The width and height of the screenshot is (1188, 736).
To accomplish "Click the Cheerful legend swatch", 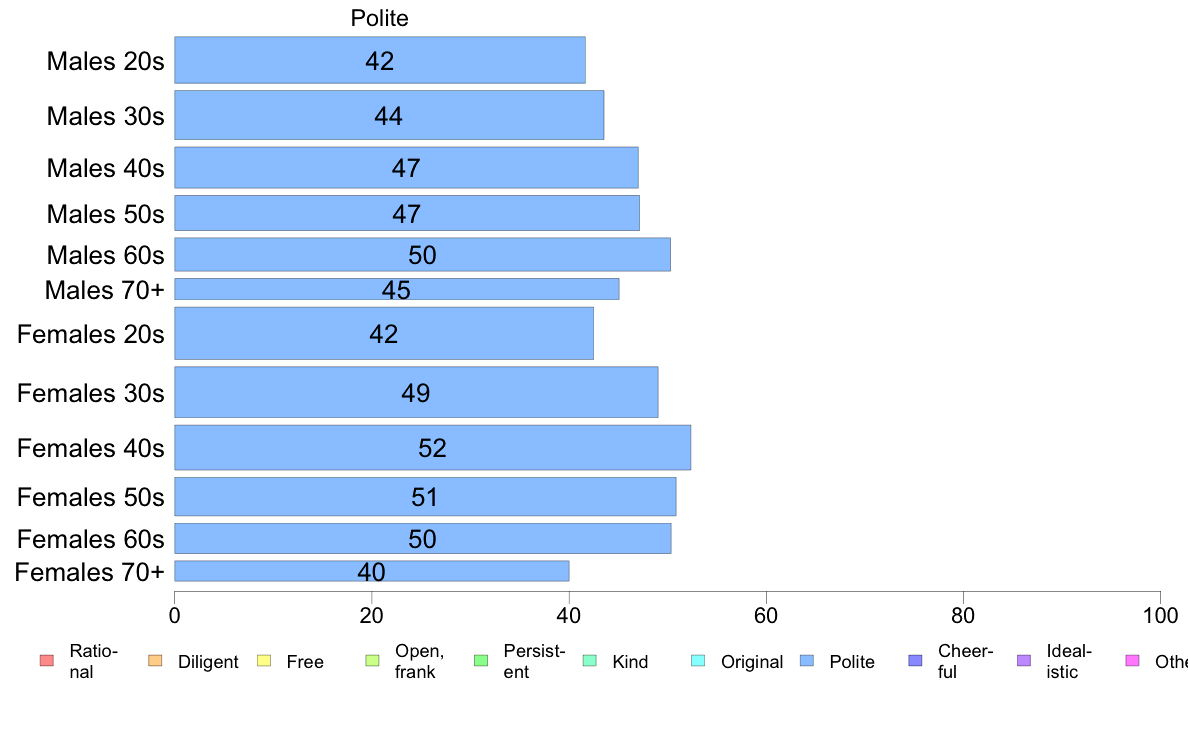I will click(x=915, y=661).
